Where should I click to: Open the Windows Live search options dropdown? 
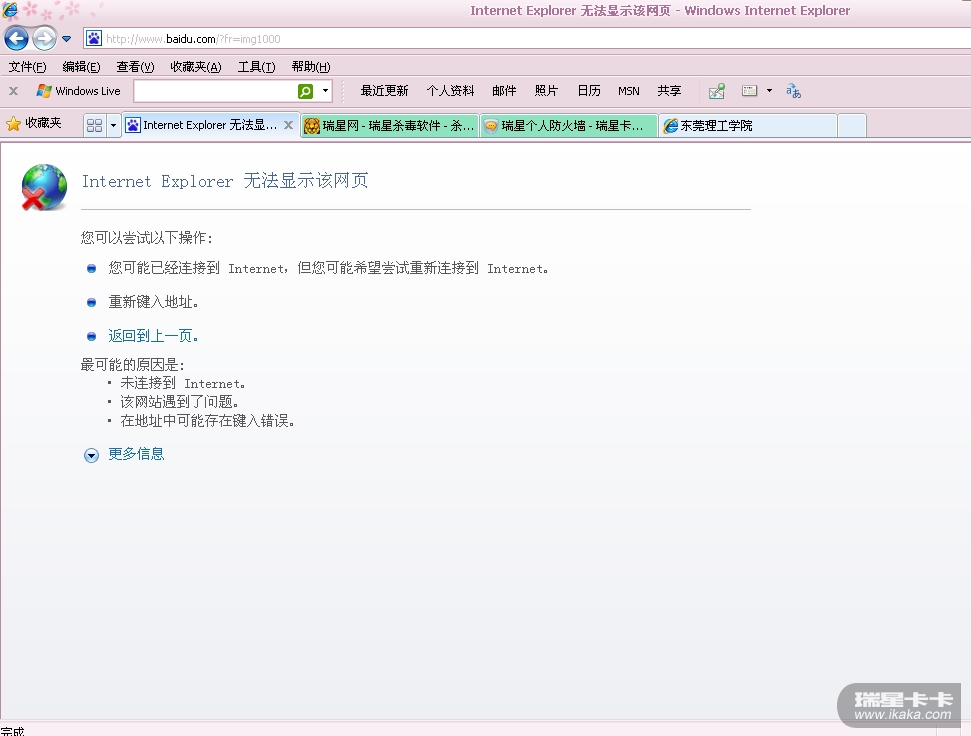(325, 91)
